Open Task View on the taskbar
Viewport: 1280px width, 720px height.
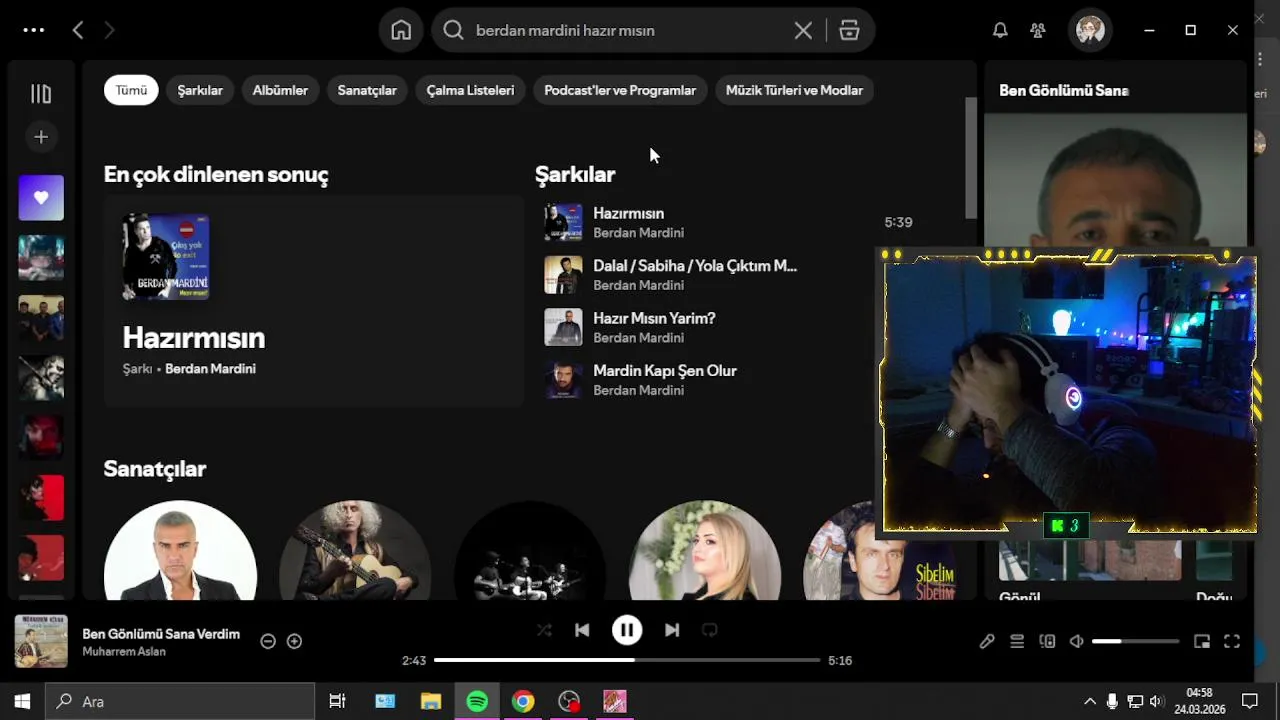click(337, 701)
